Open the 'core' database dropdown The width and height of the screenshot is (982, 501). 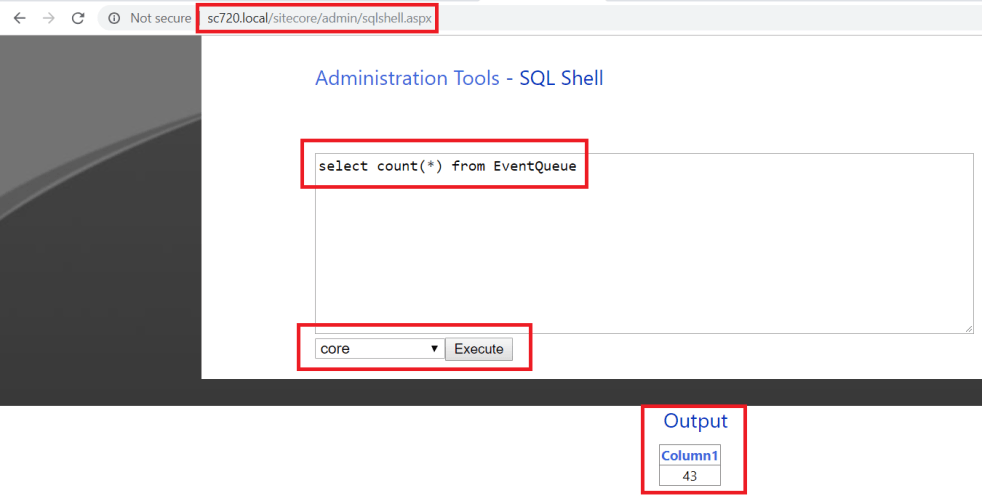point(379,349)
